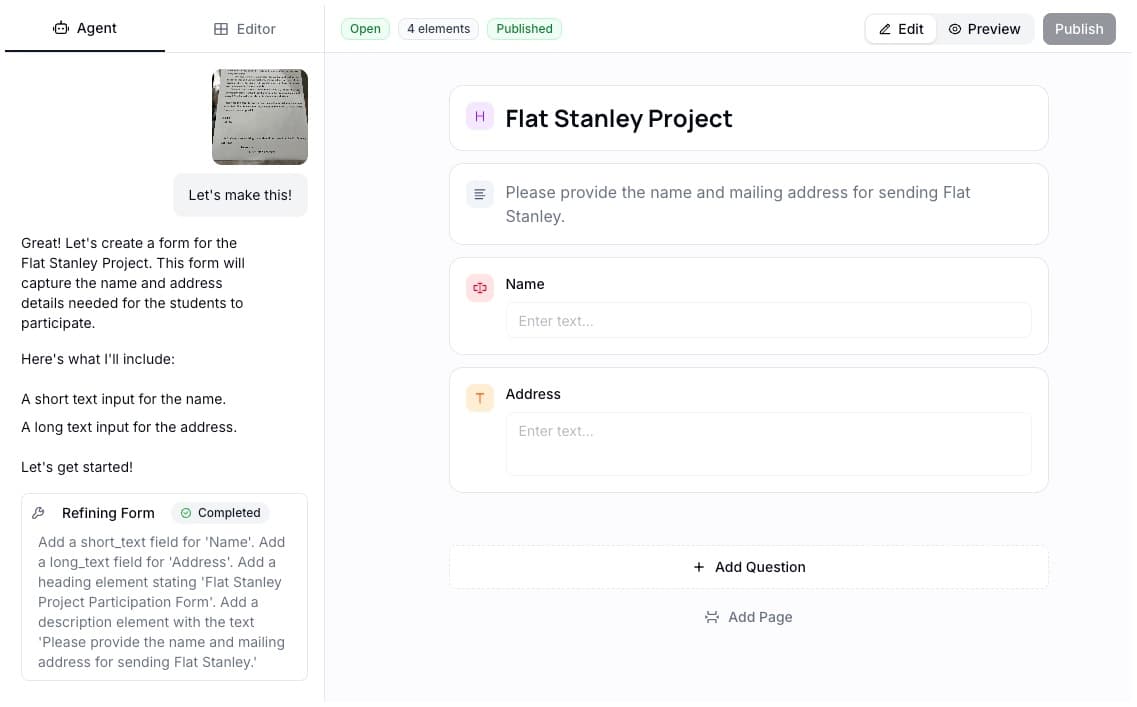Viewport: 1137px width, 707px height.
Task: Click the Open status badge
Action: coord(364,29)
